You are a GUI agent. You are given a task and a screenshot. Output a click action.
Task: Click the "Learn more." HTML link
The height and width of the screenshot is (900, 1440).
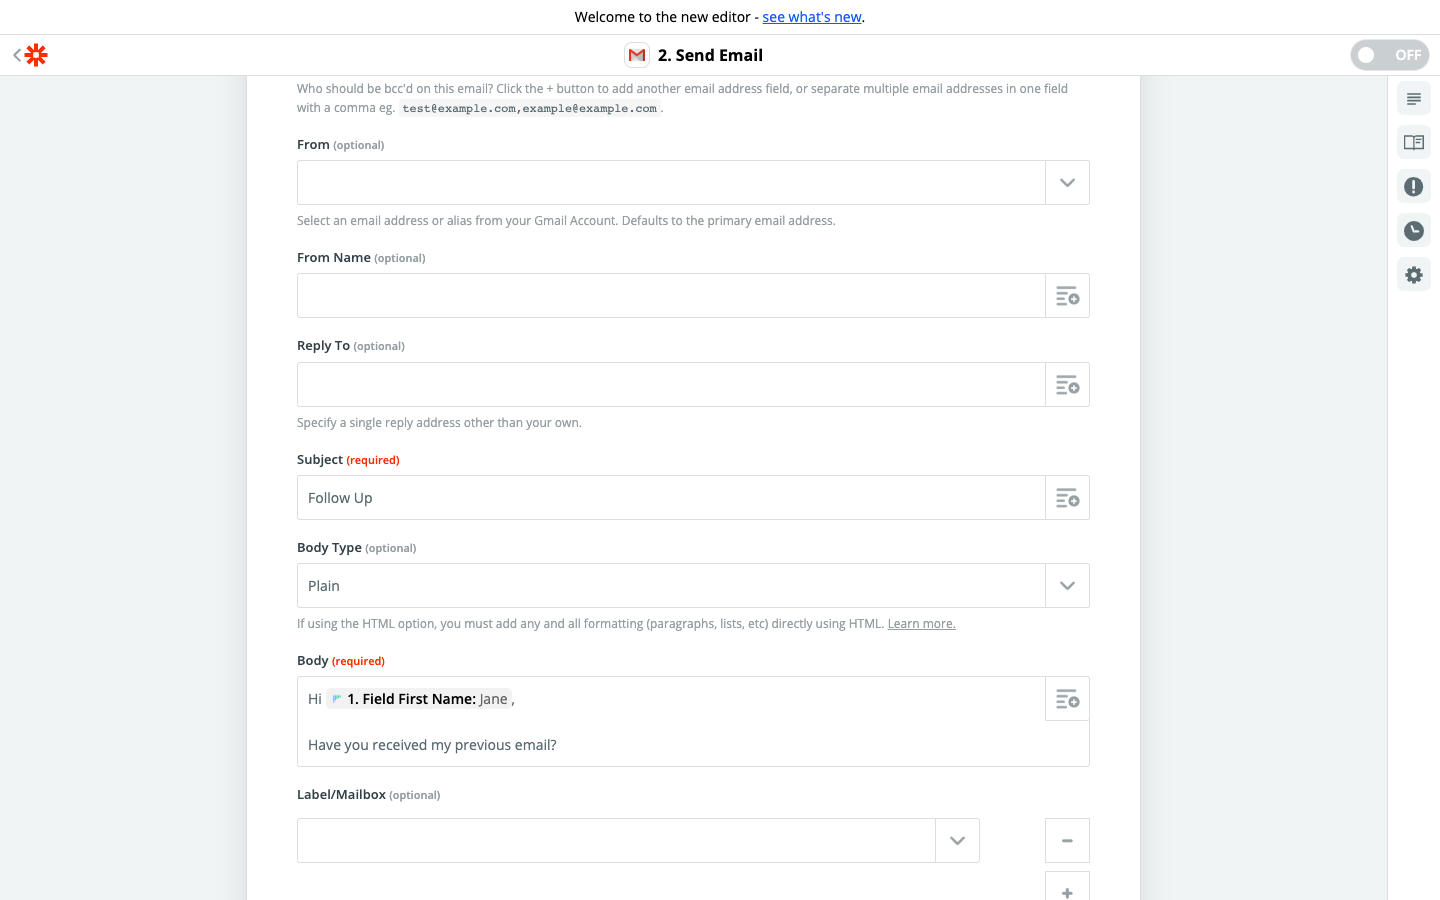921,624
